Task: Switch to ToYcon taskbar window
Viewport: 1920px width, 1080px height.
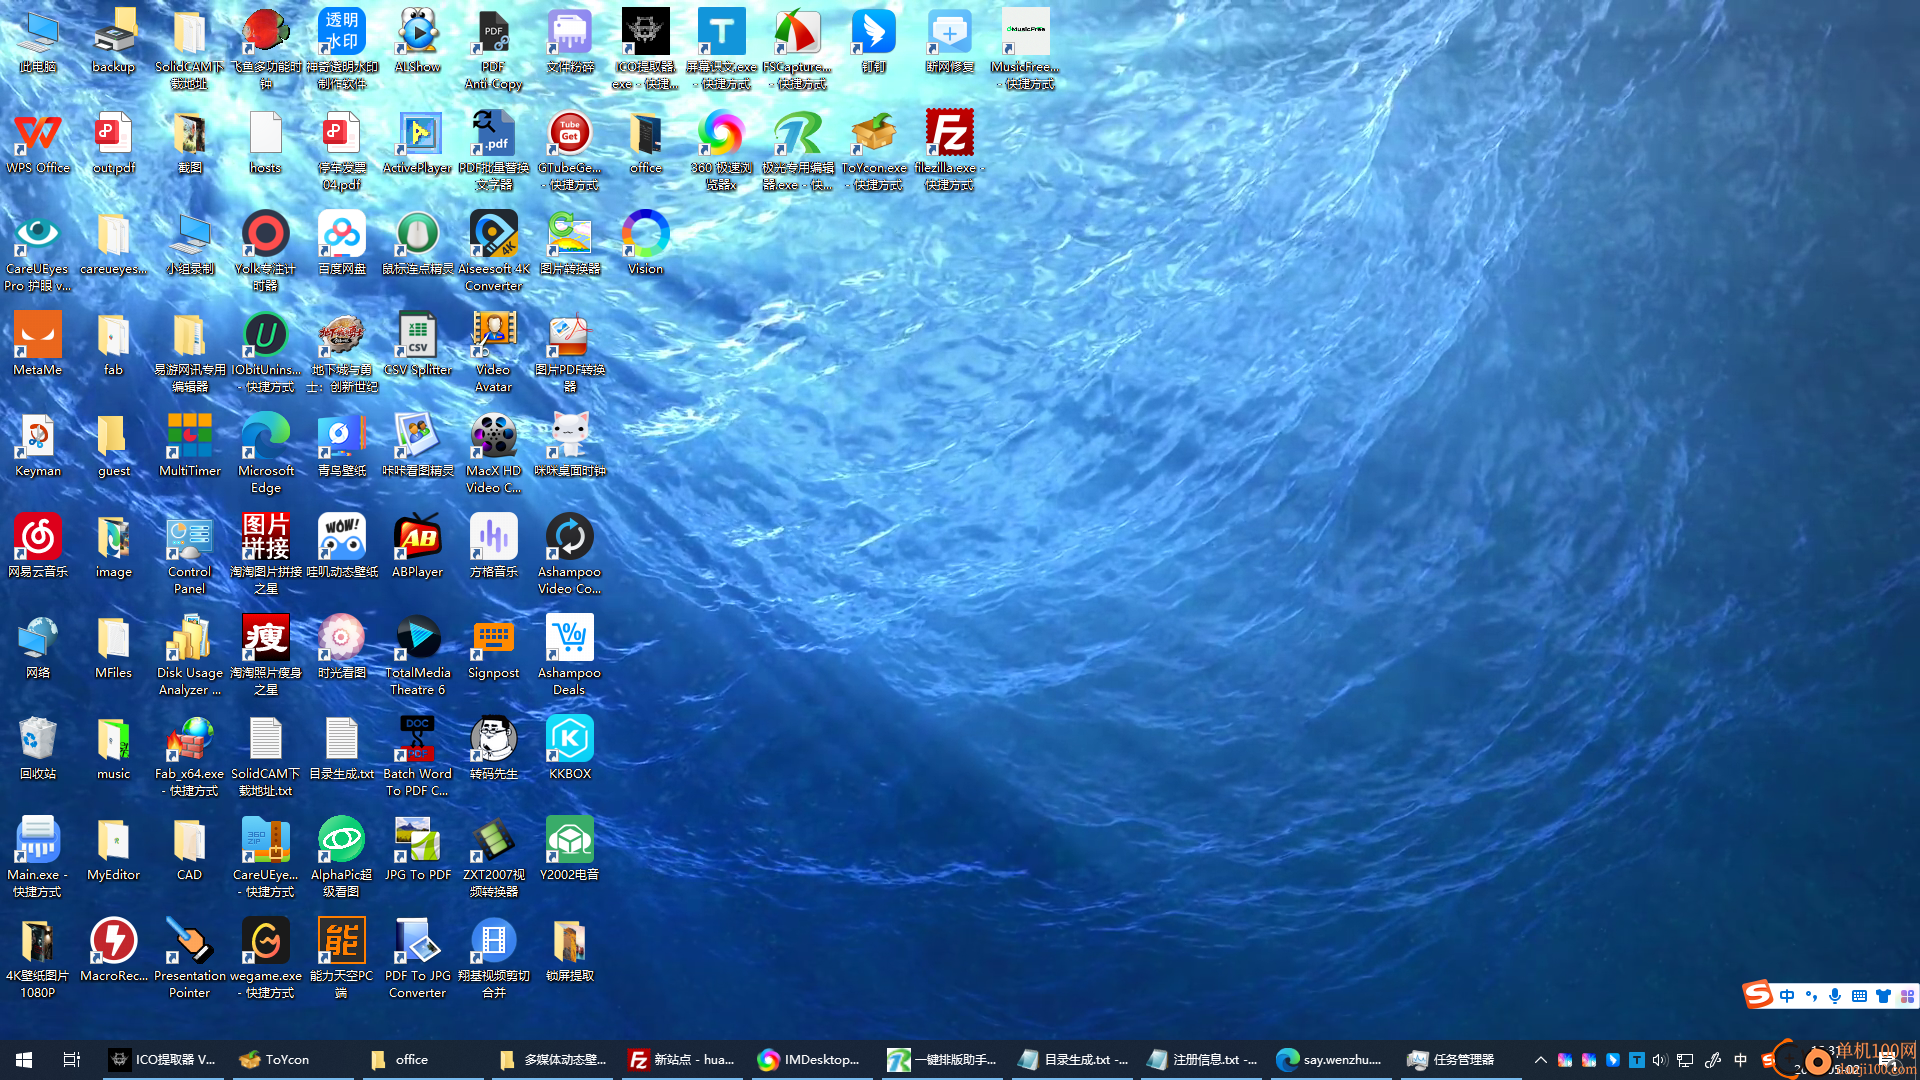Action: coord(292,1060)
